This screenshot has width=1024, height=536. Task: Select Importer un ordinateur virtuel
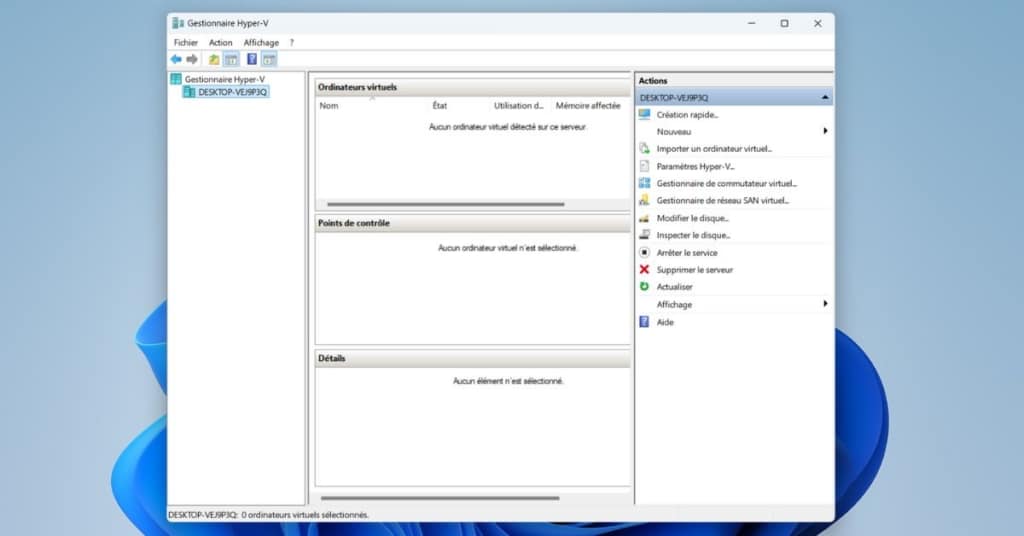click(714, 149)
